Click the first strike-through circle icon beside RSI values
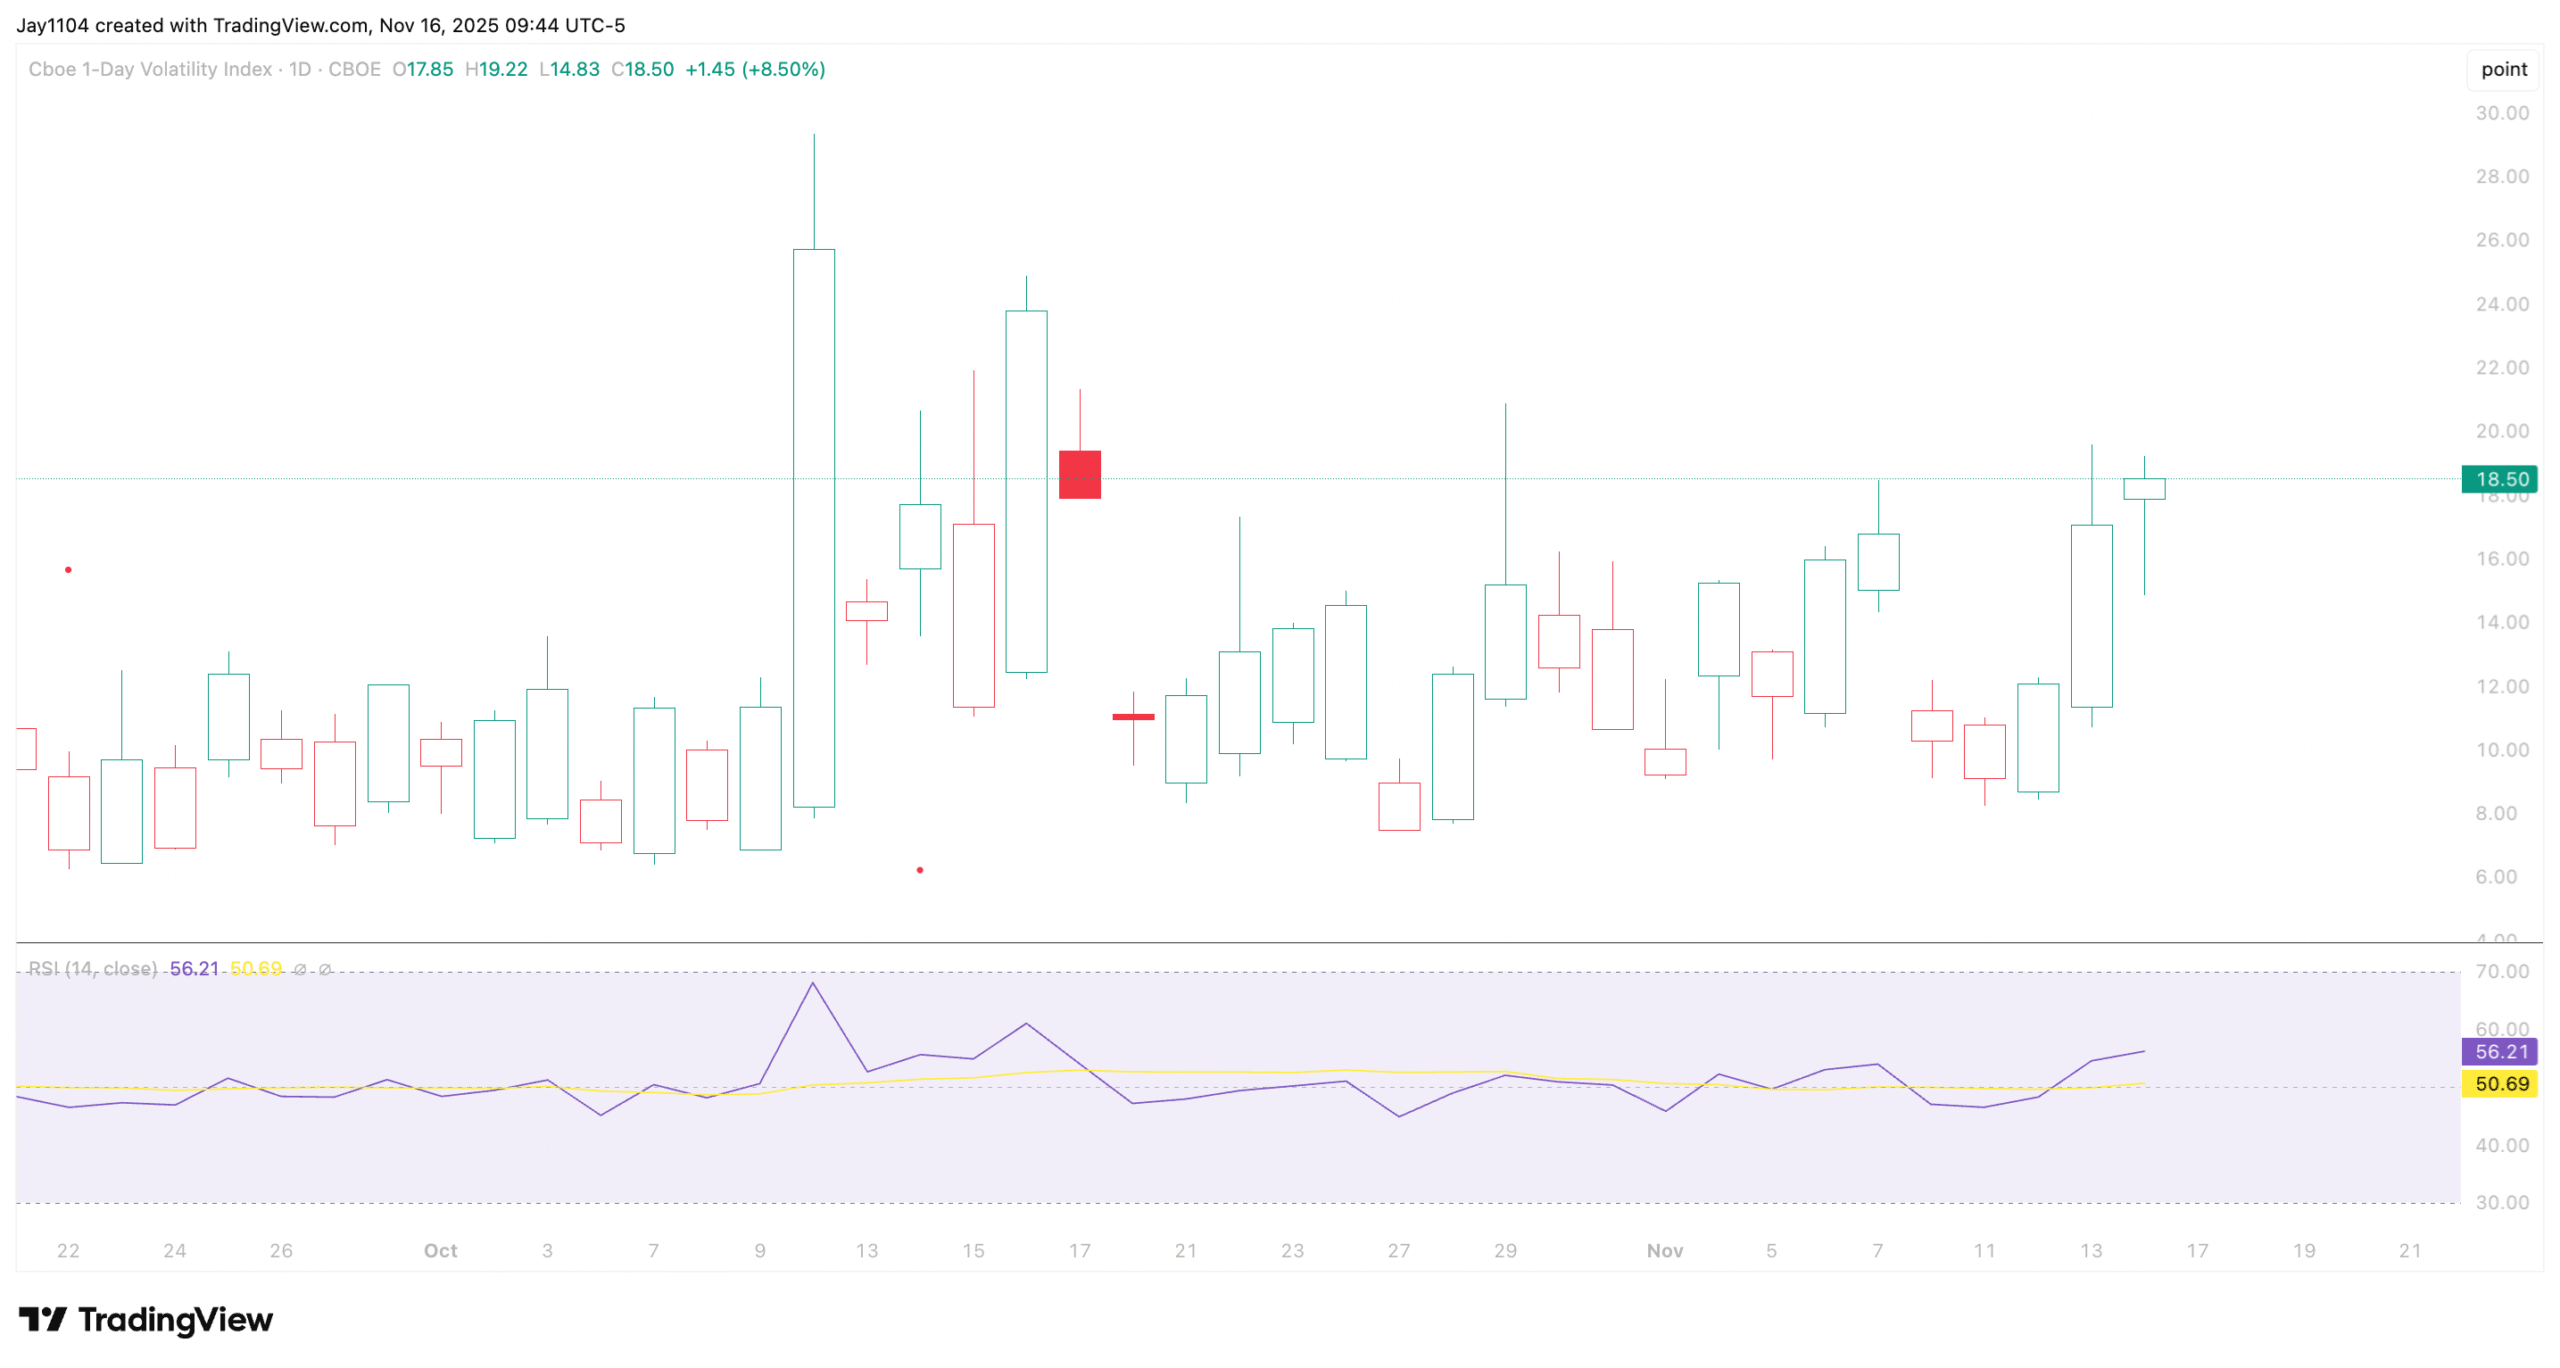The width and height of the screenshot is (2560, 1368). (x=298, y=969)
